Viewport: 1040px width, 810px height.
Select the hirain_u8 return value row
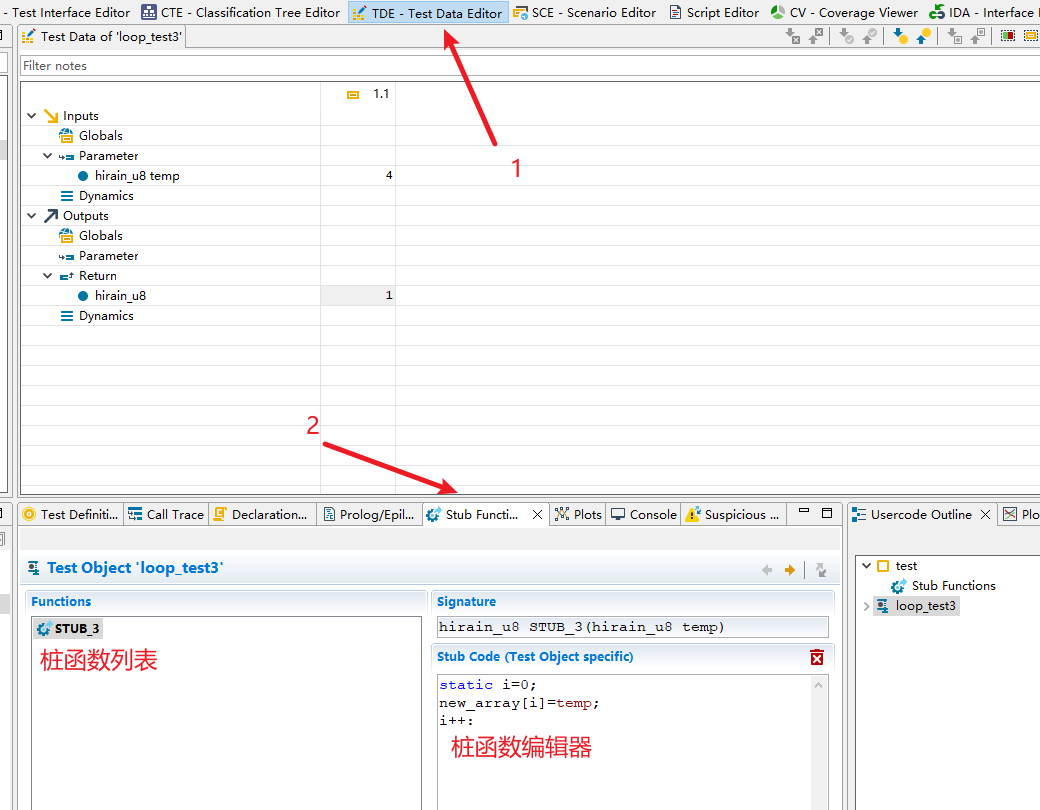pyautogui.click(x=120, y=296)
